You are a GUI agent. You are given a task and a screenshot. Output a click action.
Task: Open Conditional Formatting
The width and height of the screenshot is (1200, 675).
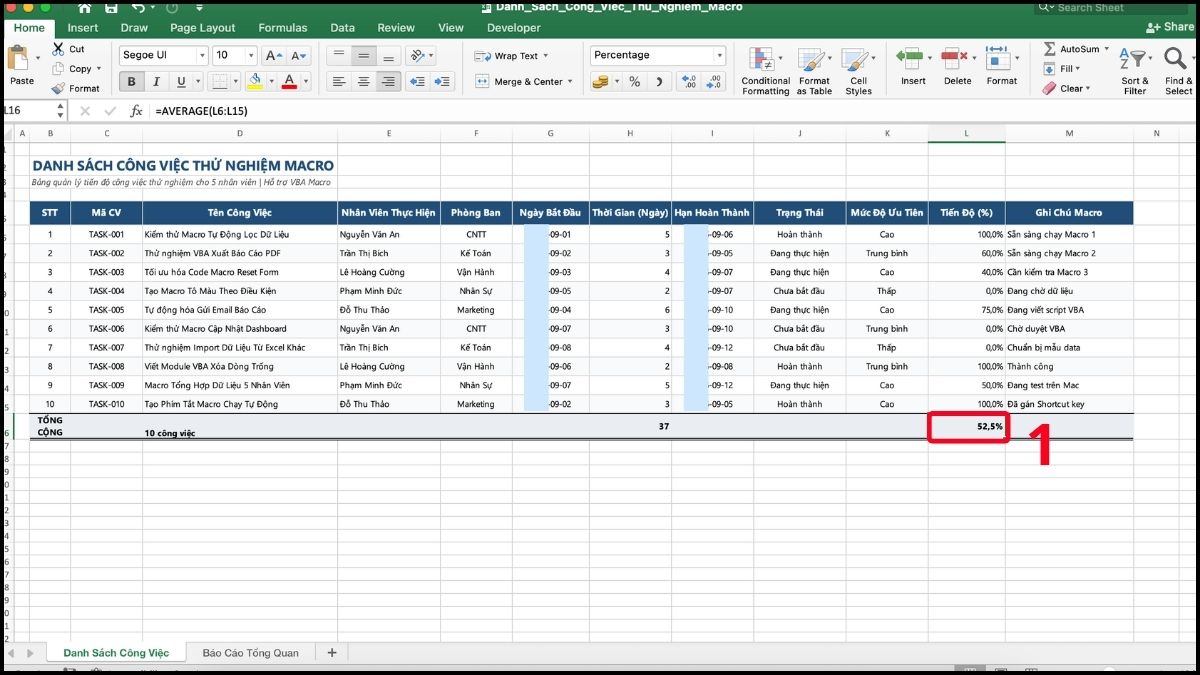(x=766, y=71)
